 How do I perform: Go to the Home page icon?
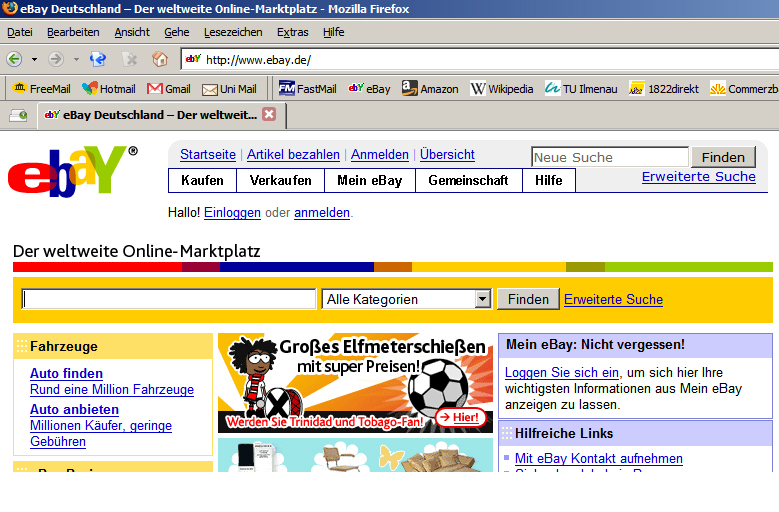160,59
